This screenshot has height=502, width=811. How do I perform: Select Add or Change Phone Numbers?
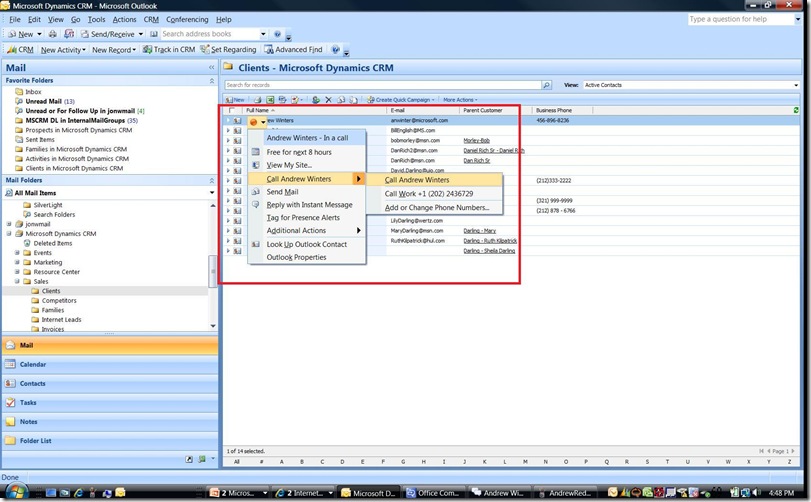(434, 208)
